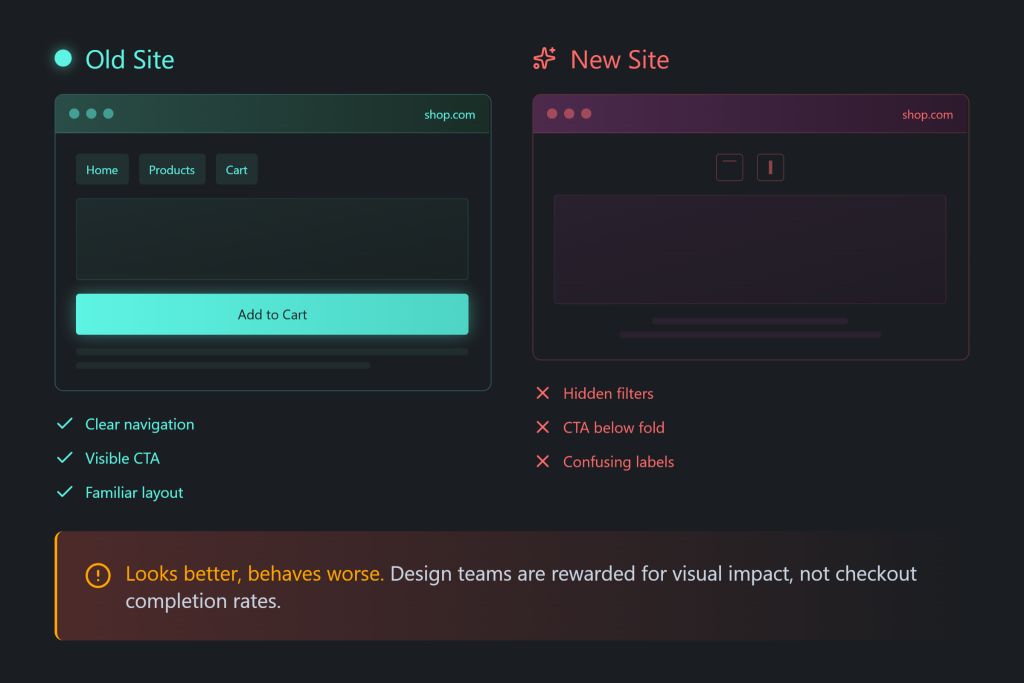
Task: Click the first window dot in Old Site
Action: (x=74, y=114)
